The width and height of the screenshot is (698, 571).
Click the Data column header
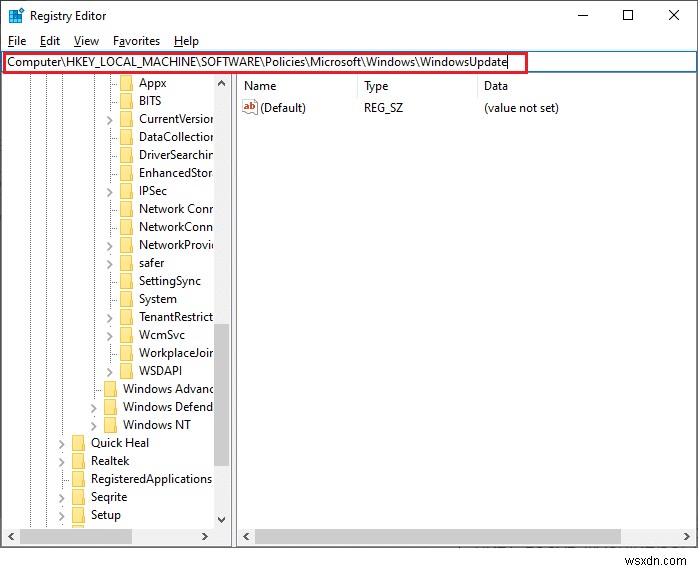[587, 86]
